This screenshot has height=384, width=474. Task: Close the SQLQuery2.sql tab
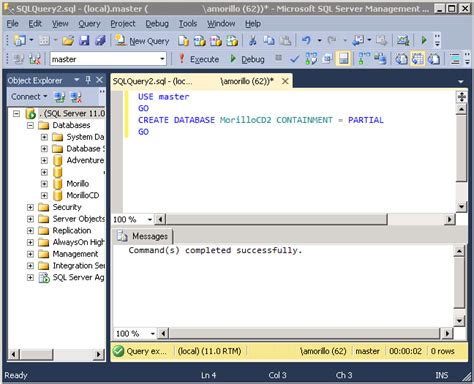coord(285,81)
